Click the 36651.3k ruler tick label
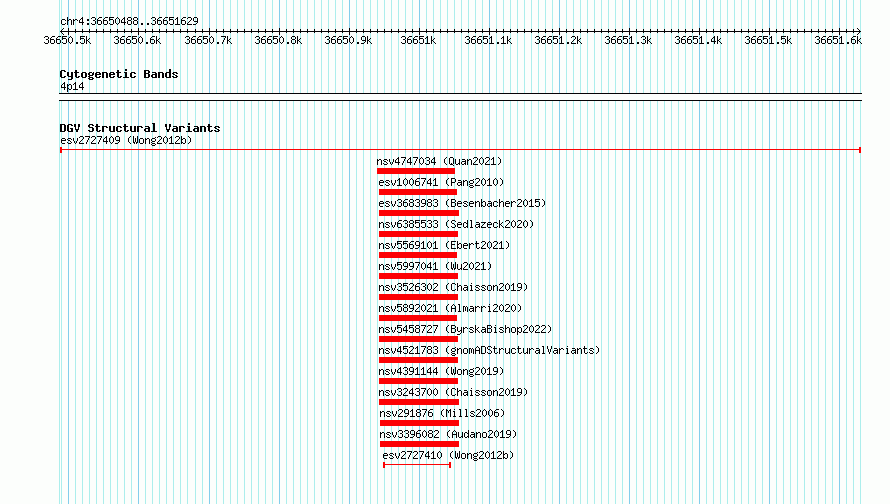The image size is (890, 504). [x=628, y=40]
